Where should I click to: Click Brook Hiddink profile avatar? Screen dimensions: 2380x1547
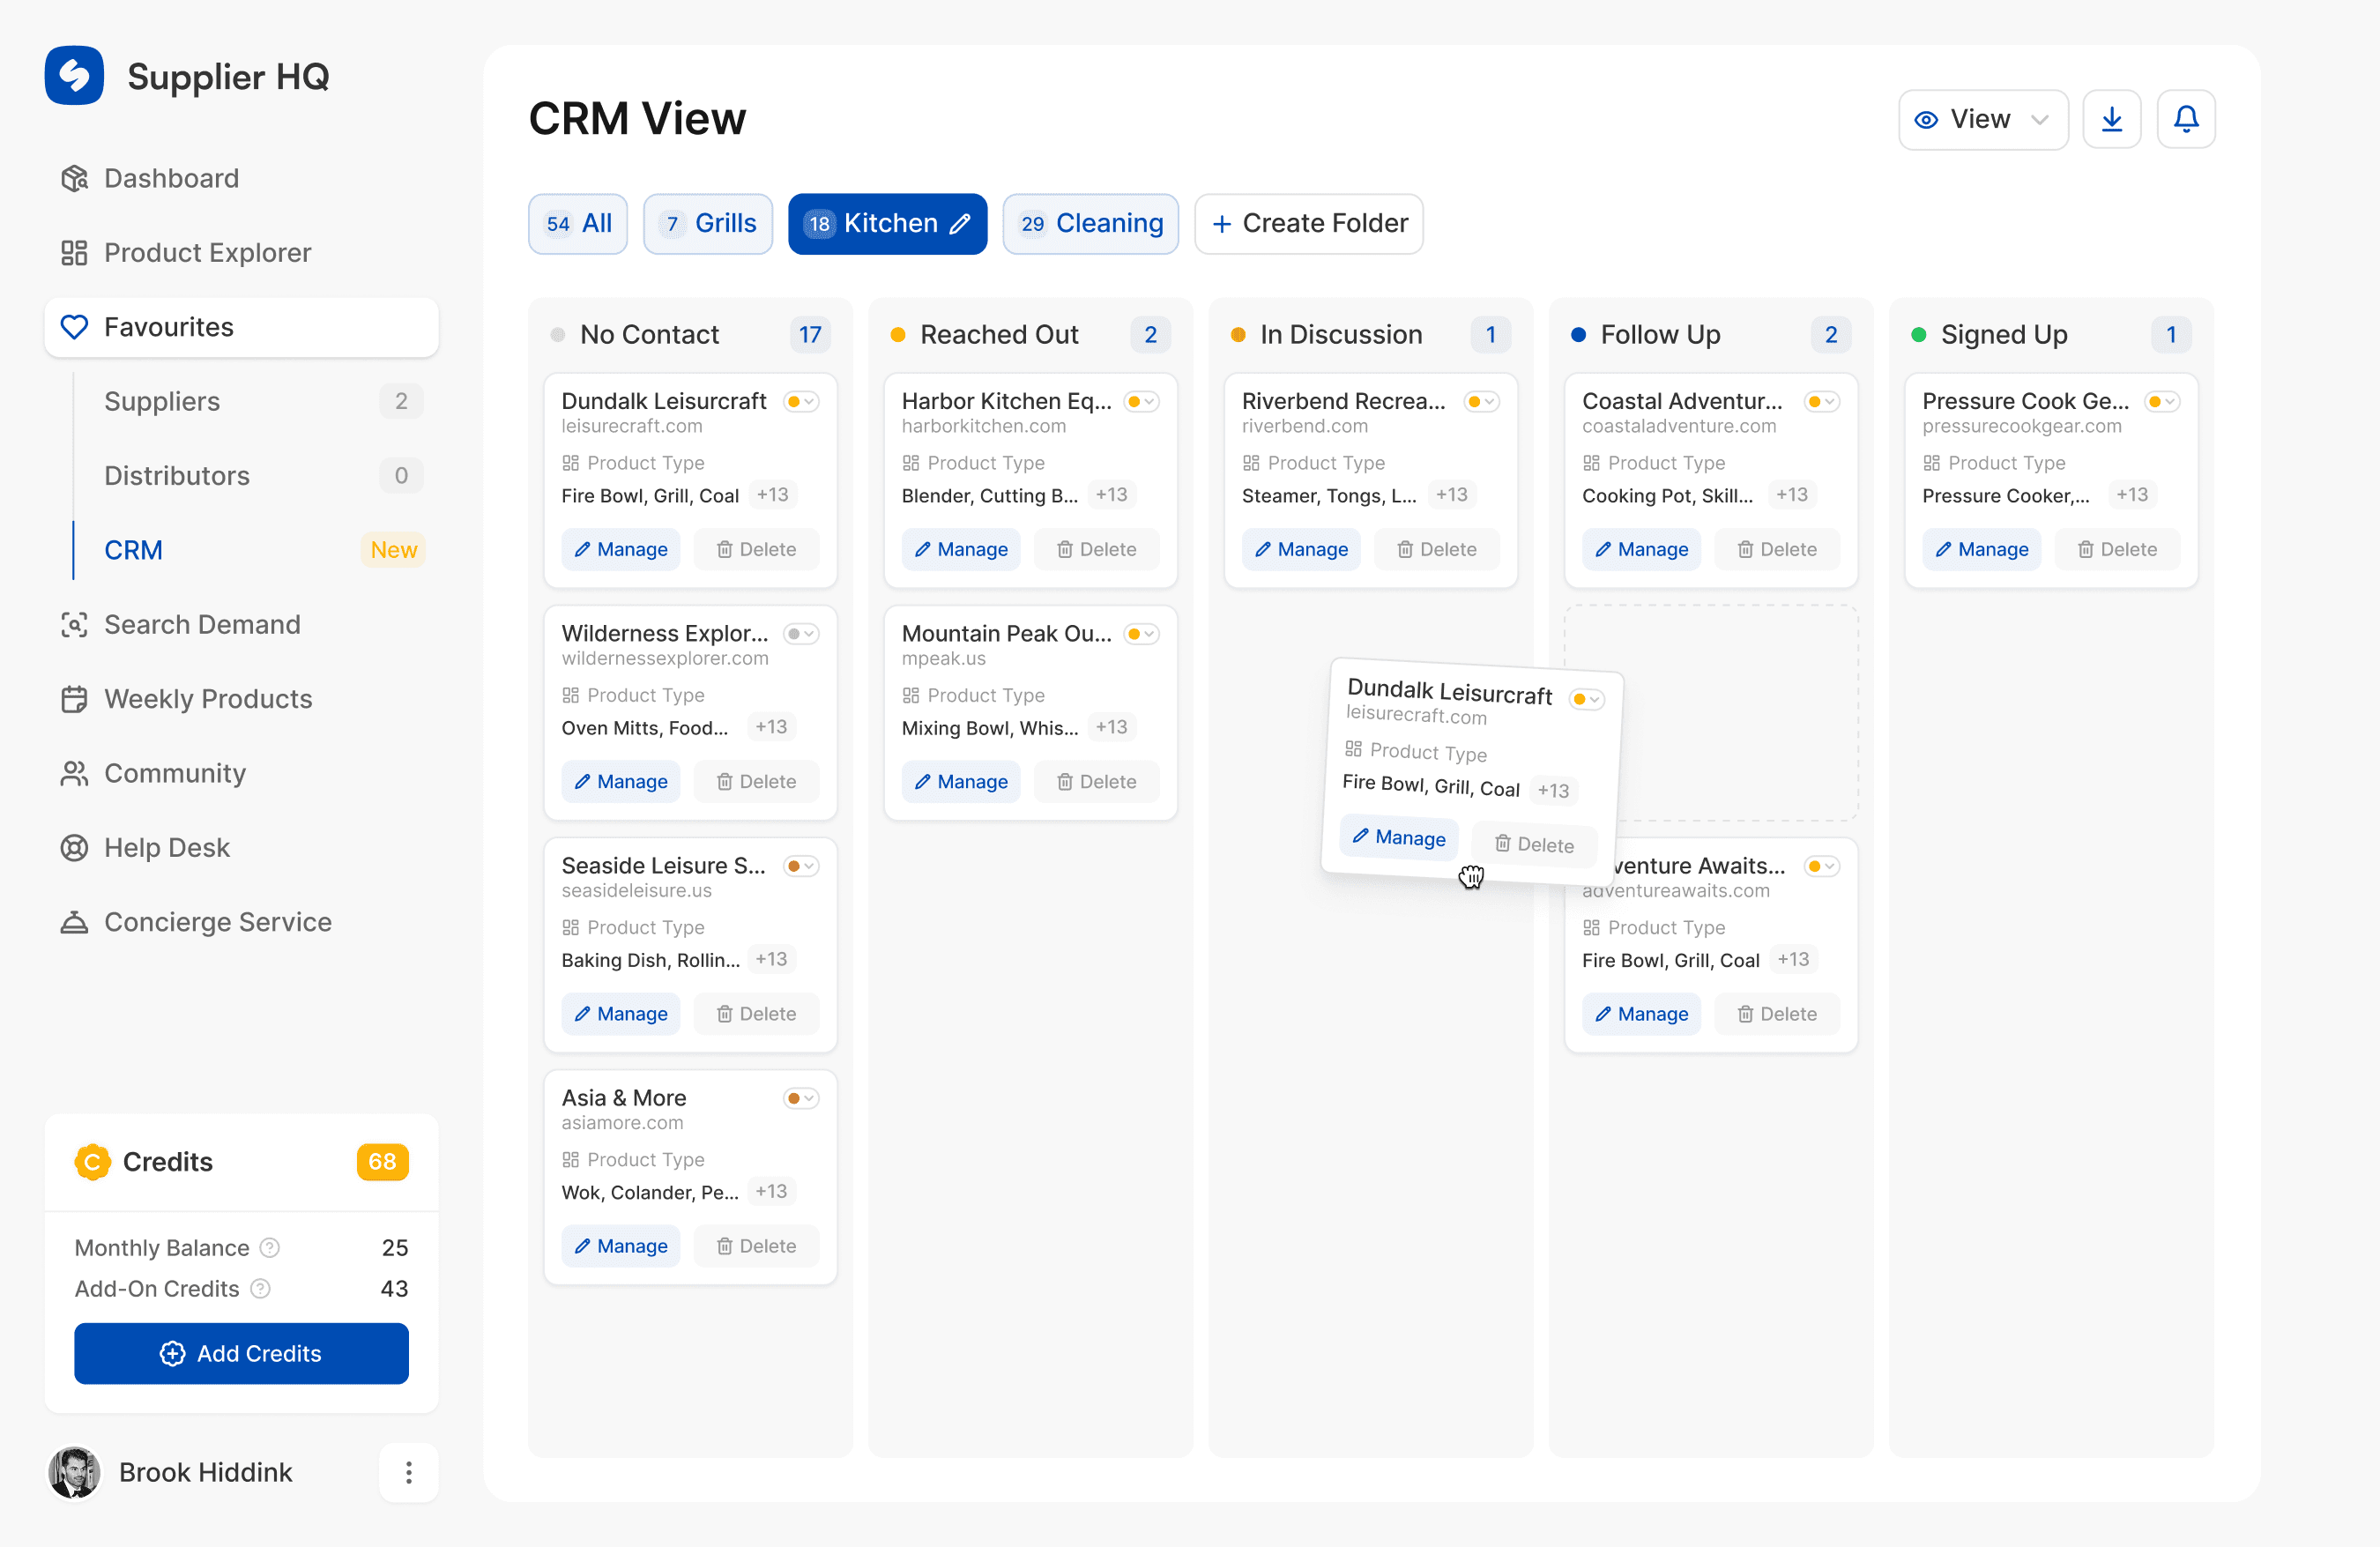(x=75, y=1472)
